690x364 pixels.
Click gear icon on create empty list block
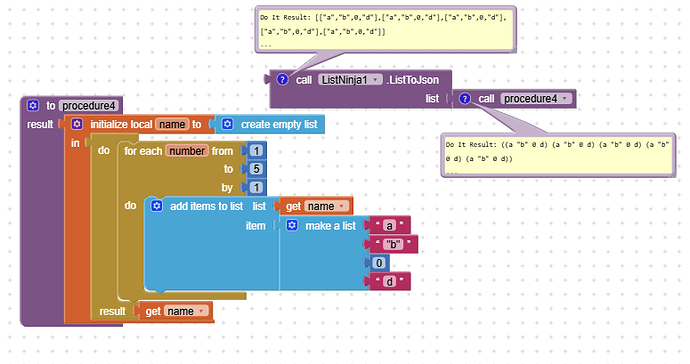coord(228,124)
